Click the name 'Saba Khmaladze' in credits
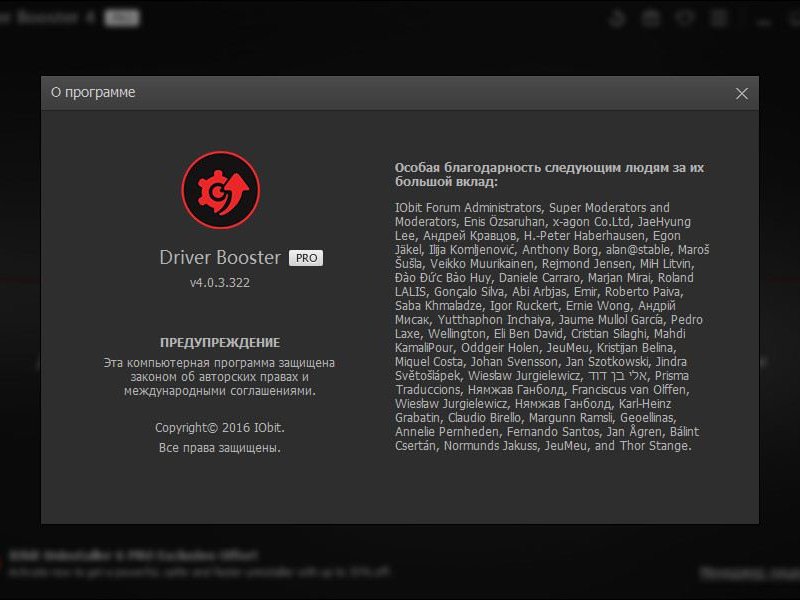The width and height of the screenshot is (800, 600). coord(438,306)
